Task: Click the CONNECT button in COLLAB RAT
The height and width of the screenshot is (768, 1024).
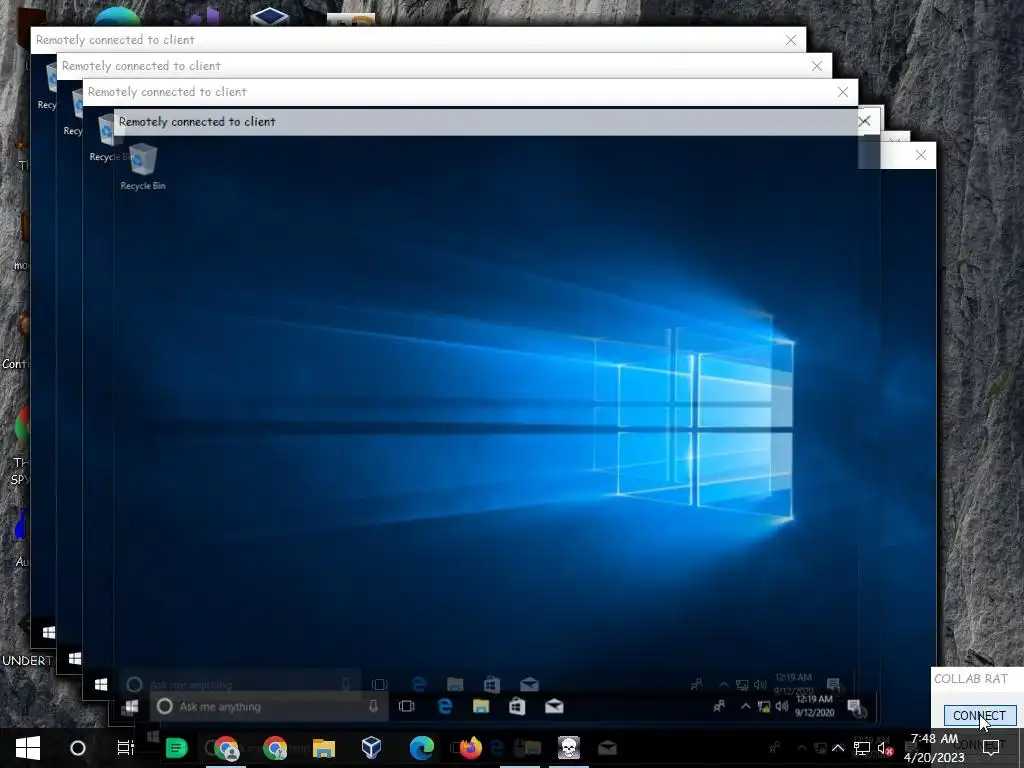Action: (980, 716)
